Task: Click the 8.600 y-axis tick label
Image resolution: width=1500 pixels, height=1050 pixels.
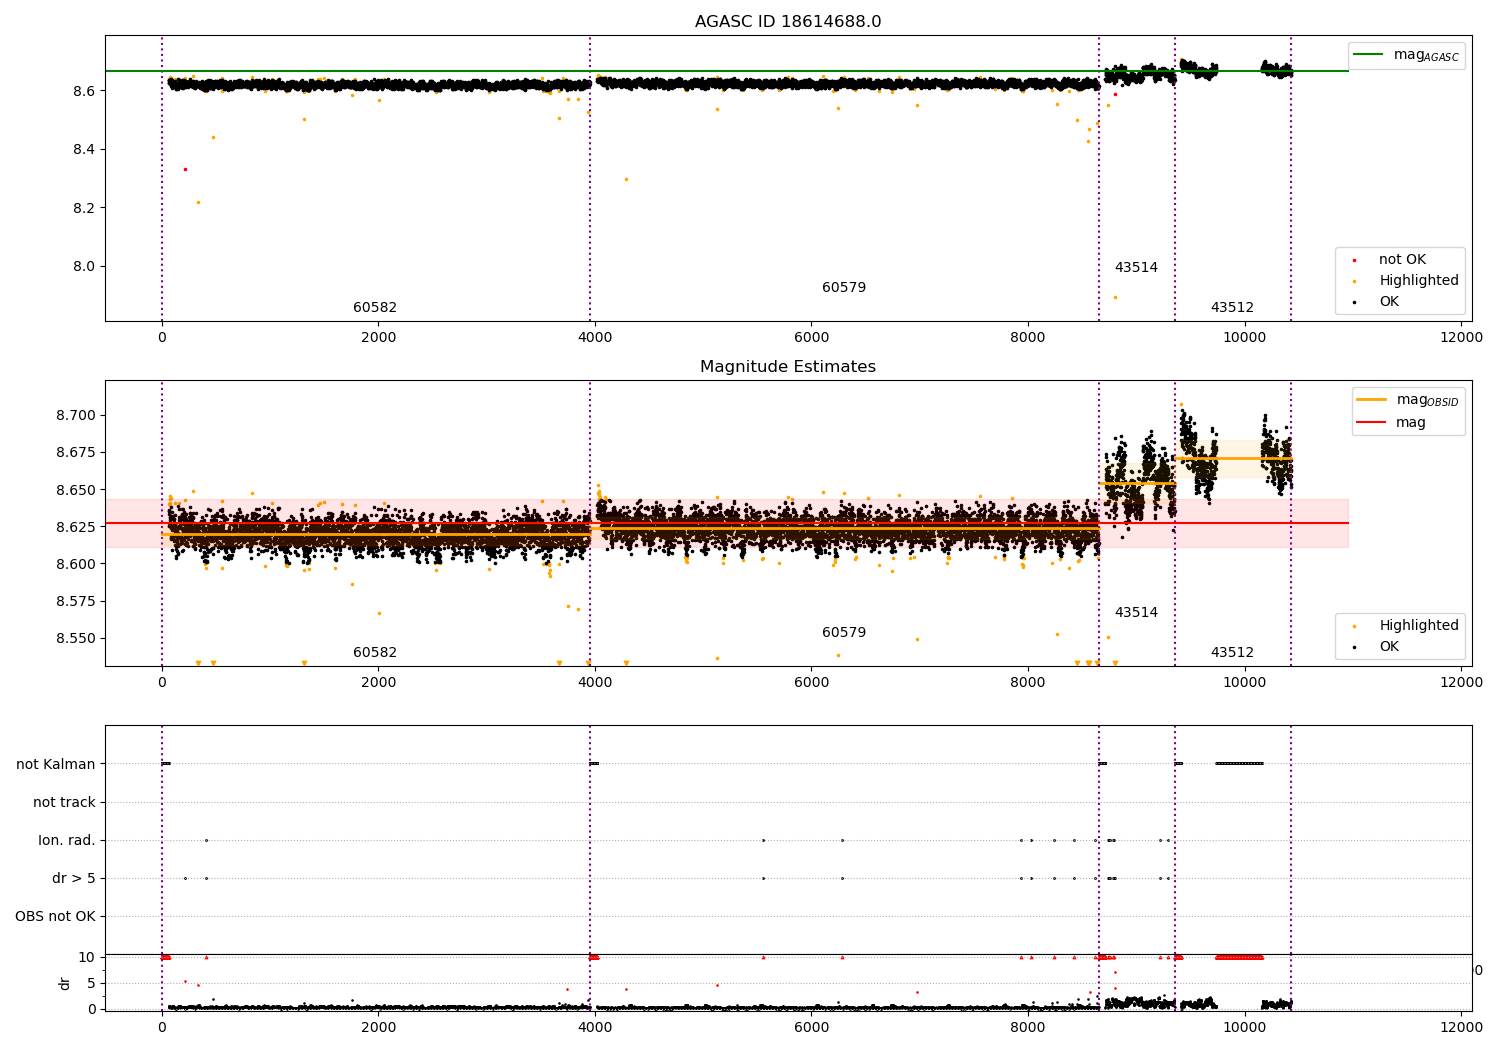Action: coord(76,564)
